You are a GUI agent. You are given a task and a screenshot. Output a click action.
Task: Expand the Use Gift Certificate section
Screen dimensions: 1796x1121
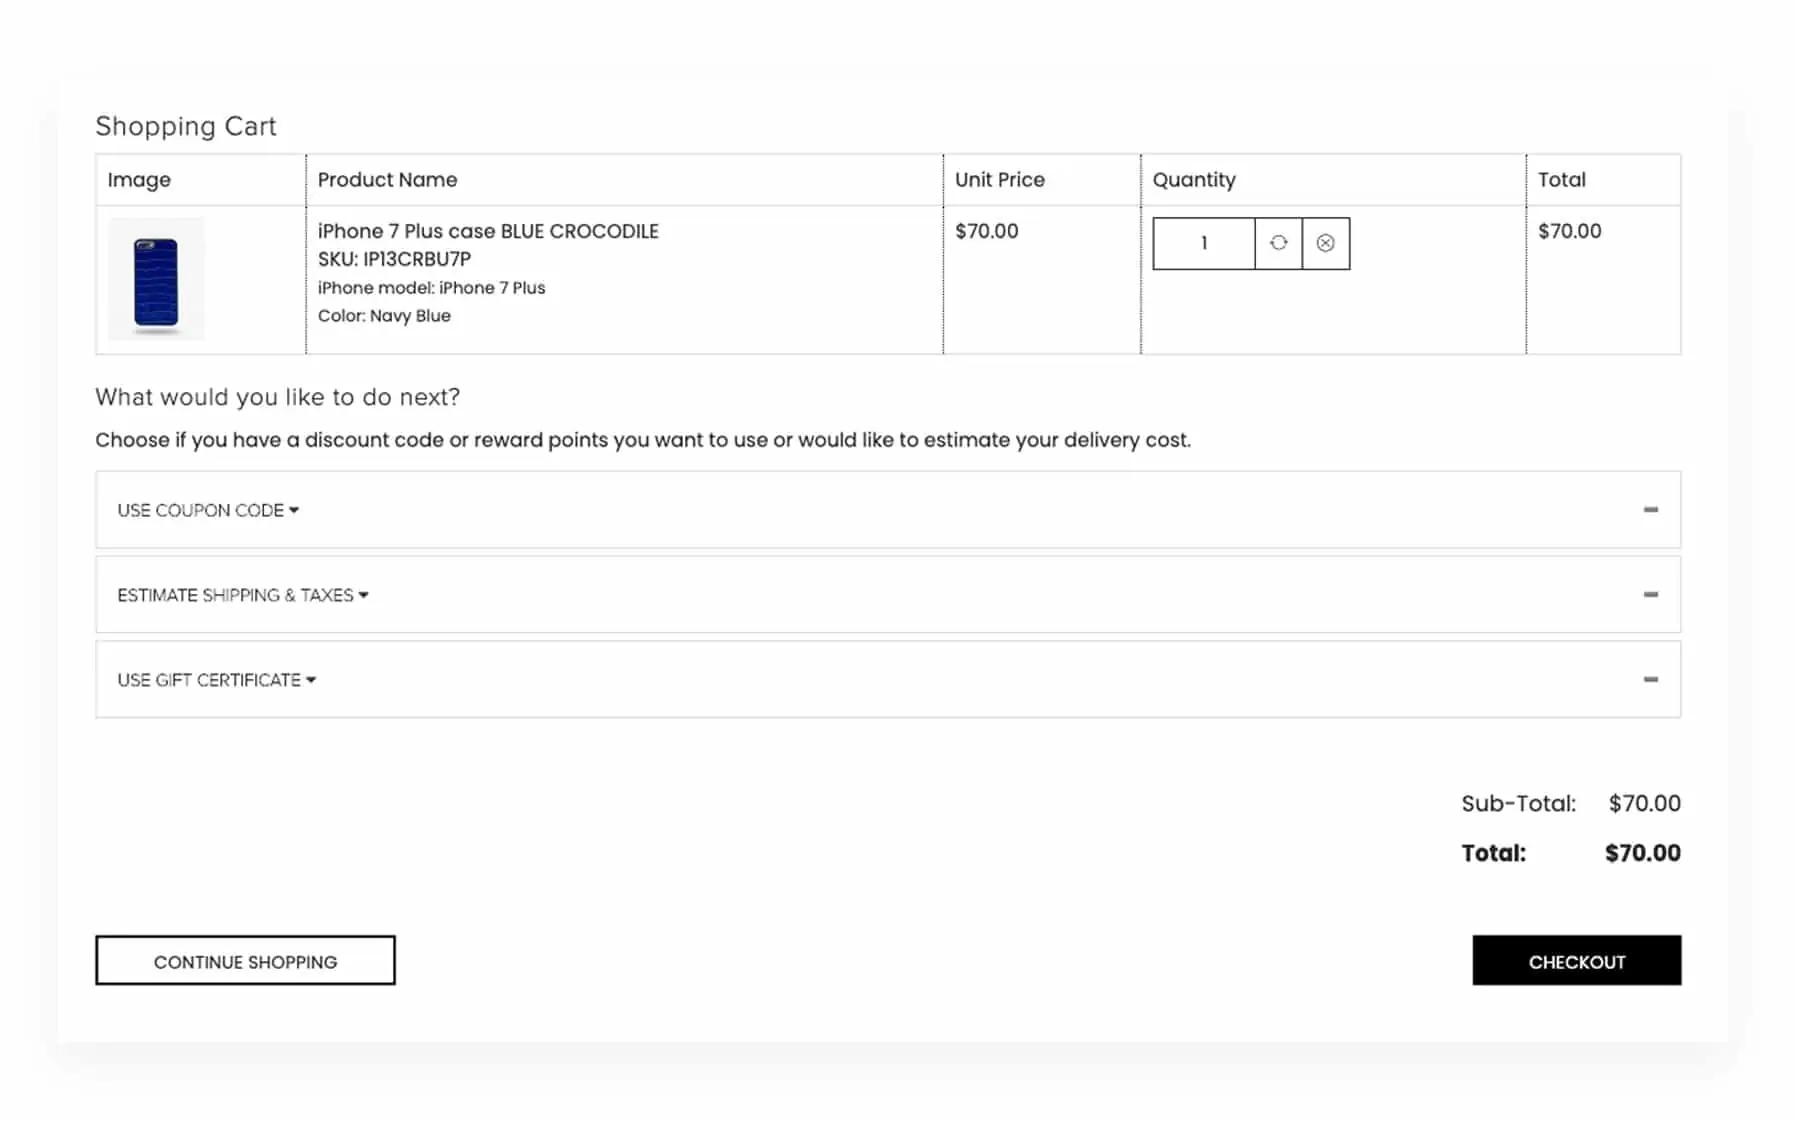pos(209,680)
